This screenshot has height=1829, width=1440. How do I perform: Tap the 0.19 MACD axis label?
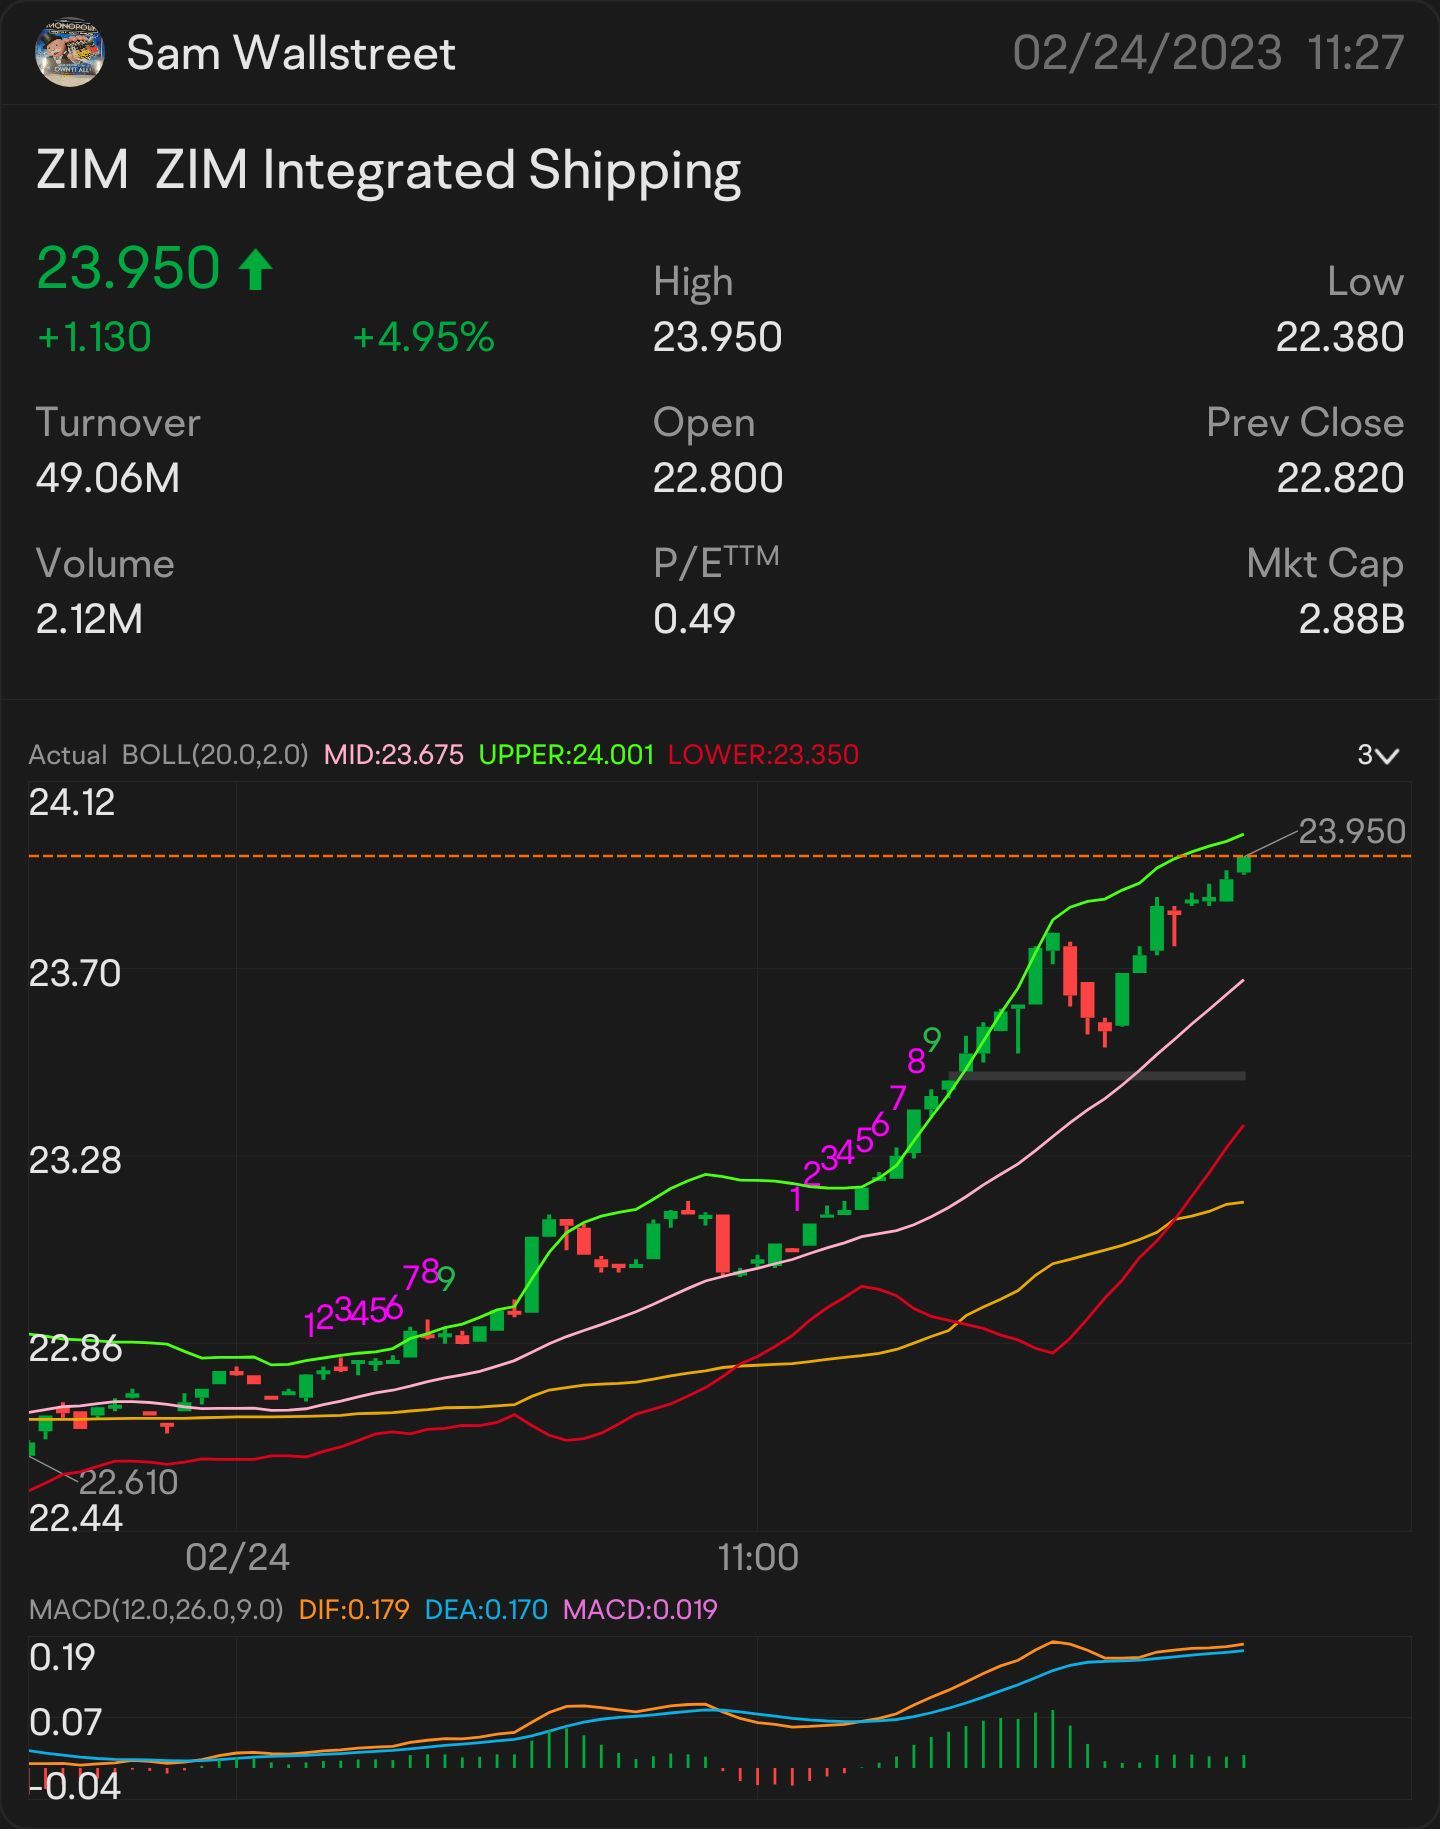[62, 1658]
